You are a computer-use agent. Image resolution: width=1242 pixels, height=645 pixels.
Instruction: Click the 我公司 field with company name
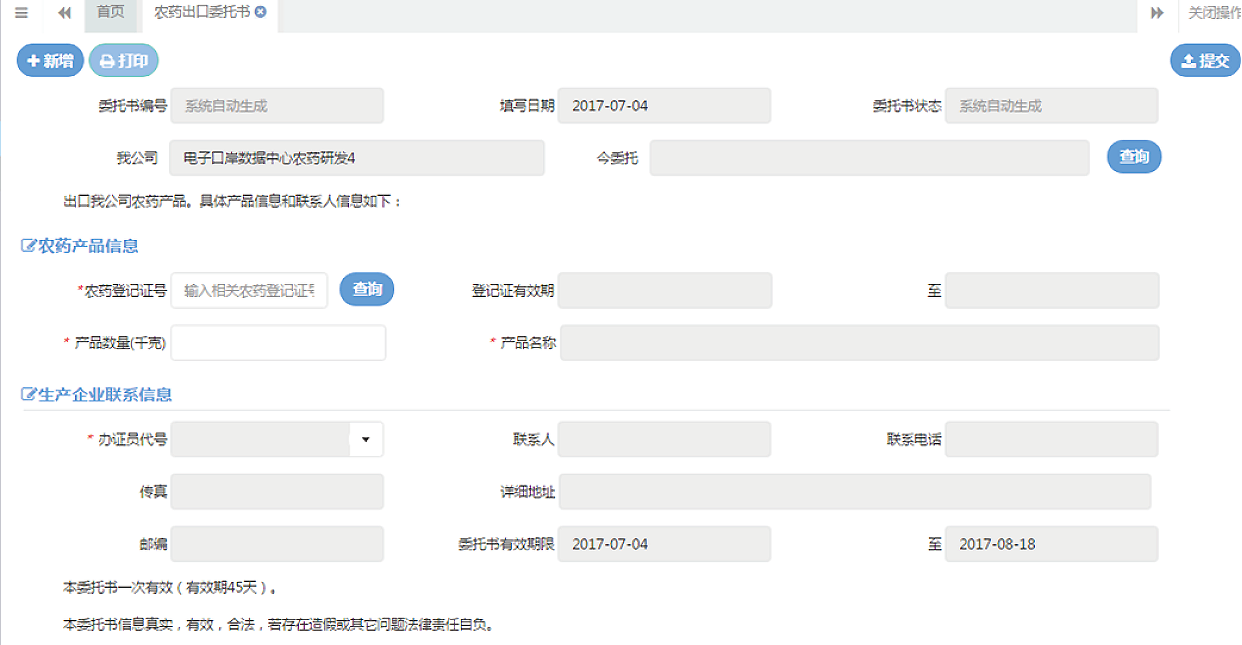[357, 158]
